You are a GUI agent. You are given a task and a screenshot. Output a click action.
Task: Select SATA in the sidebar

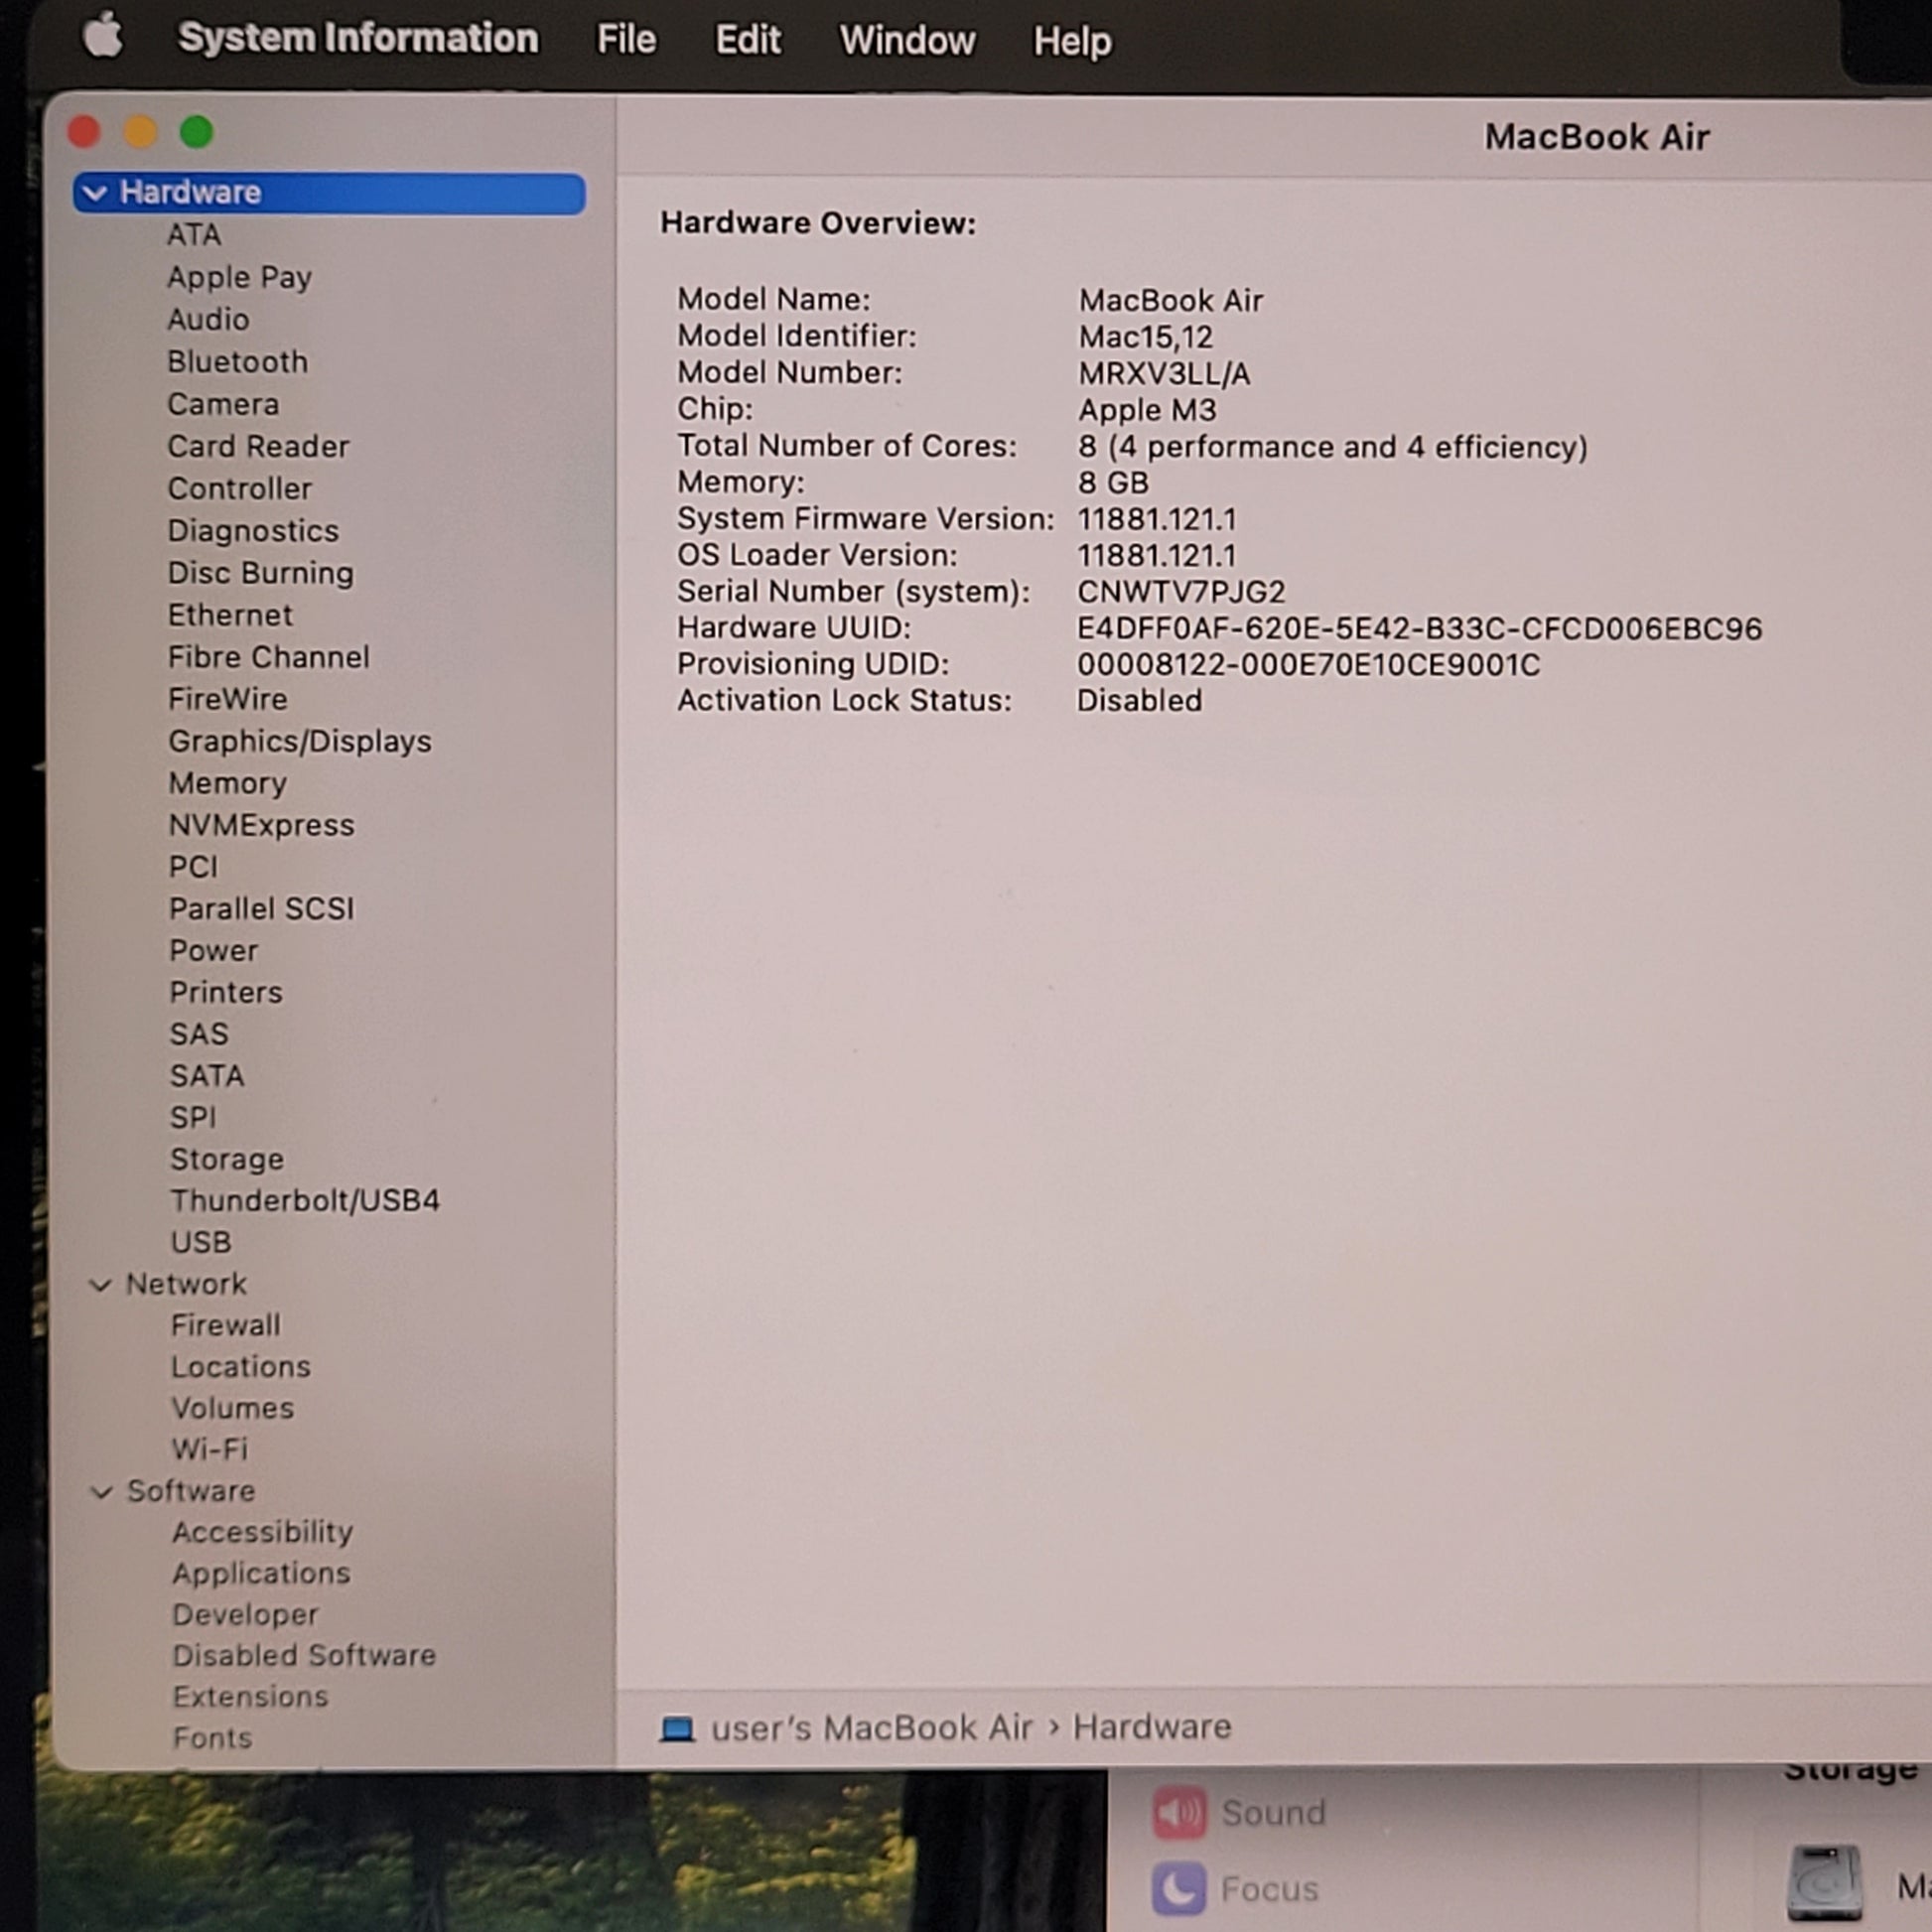pos(207,1075)
